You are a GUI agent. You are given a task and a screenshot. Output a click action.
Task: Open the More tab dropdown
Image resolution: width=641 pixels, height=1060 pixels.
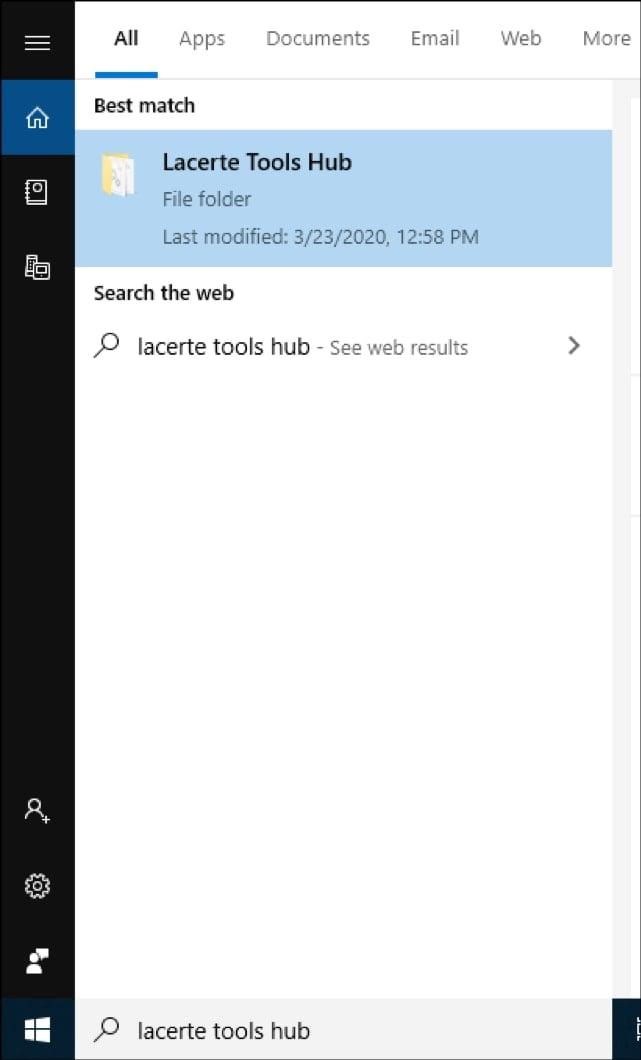click(607, 39)
